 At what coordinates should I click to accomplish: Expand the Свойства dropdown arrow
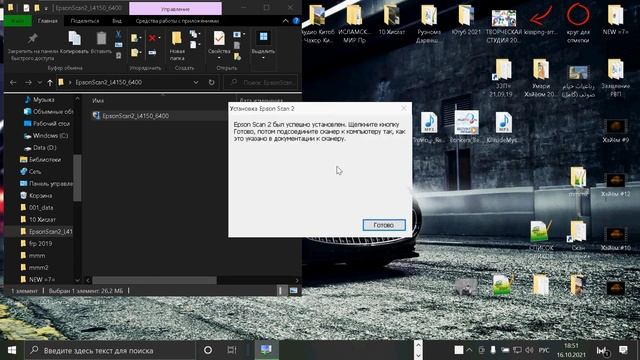pyautogui.click(x=219, y=58)
